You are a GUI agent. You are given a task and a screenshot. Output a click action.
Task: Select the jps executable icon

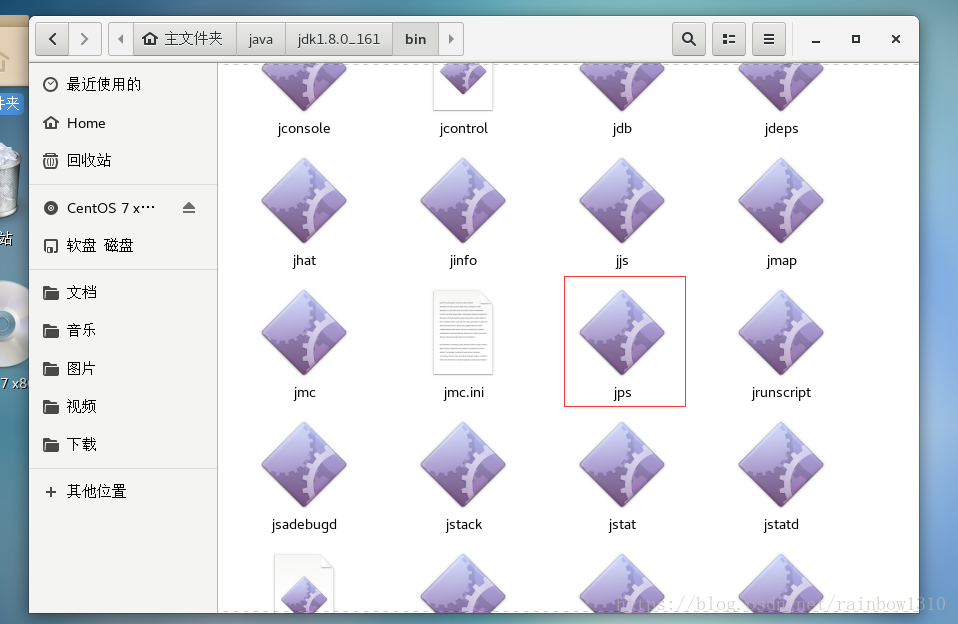[622, 332]
